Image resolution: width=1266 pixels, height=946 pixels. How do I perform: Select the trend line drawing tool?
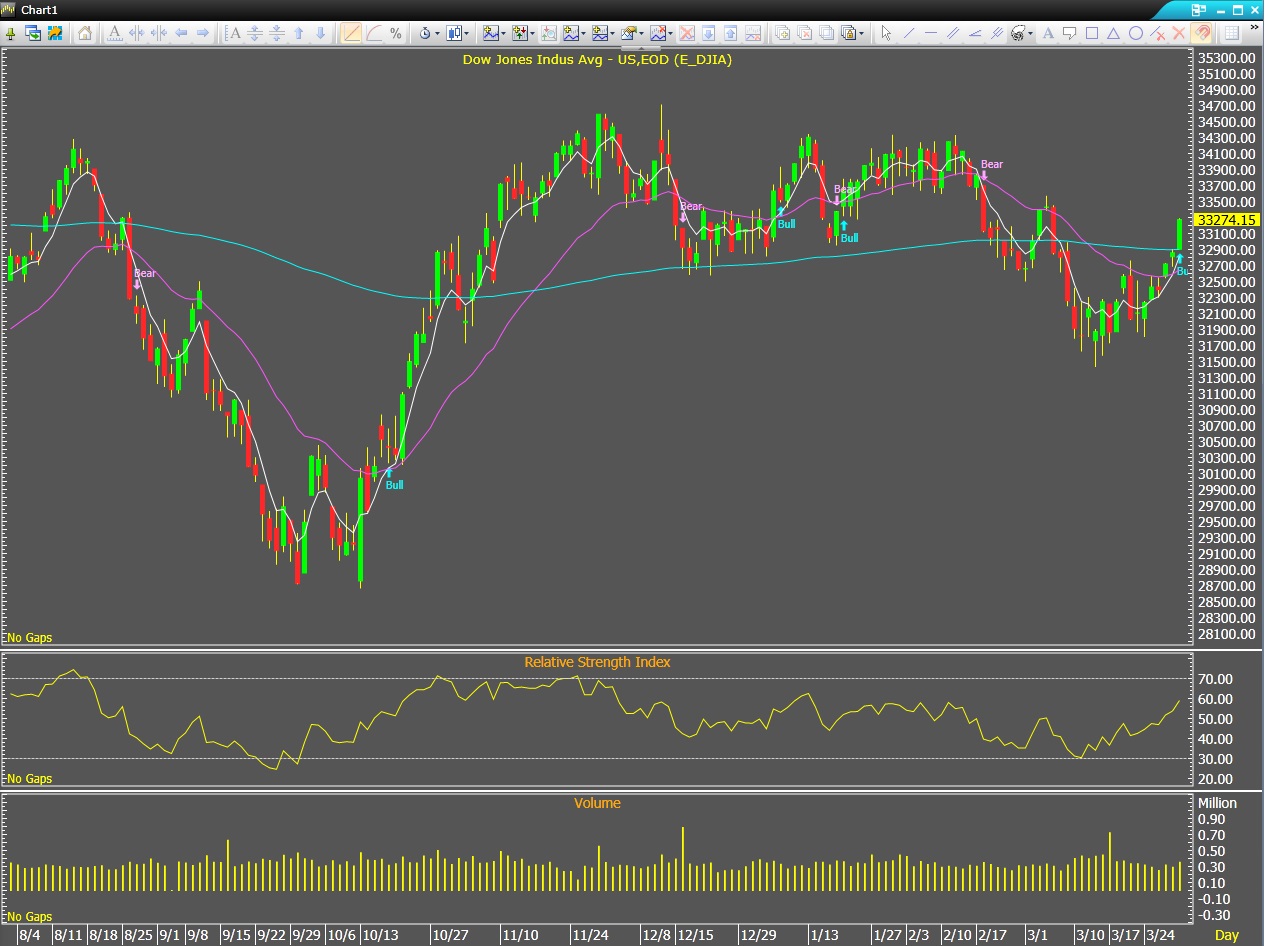pos(909,33)
